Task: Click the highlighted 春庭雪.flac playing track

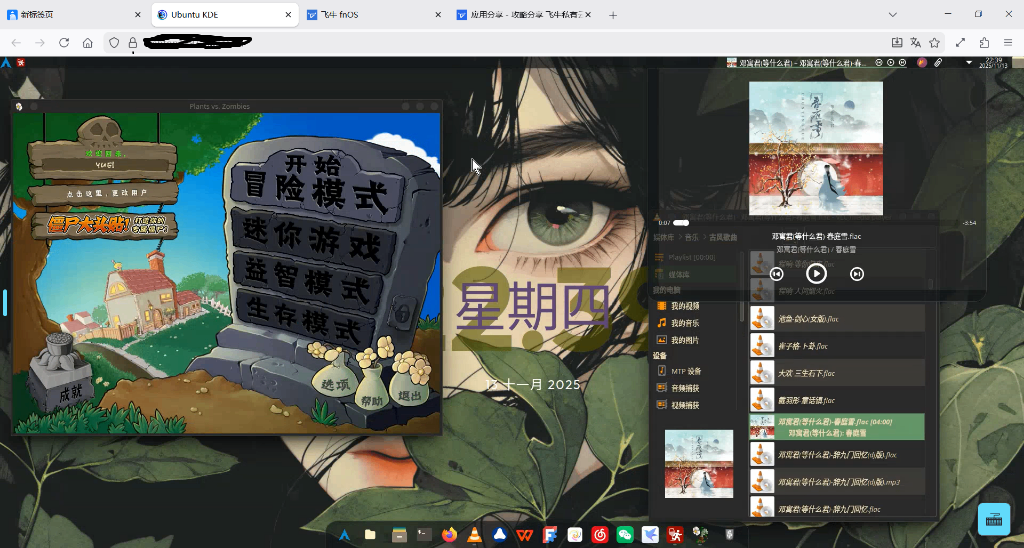Action: [x=837, y=427]
